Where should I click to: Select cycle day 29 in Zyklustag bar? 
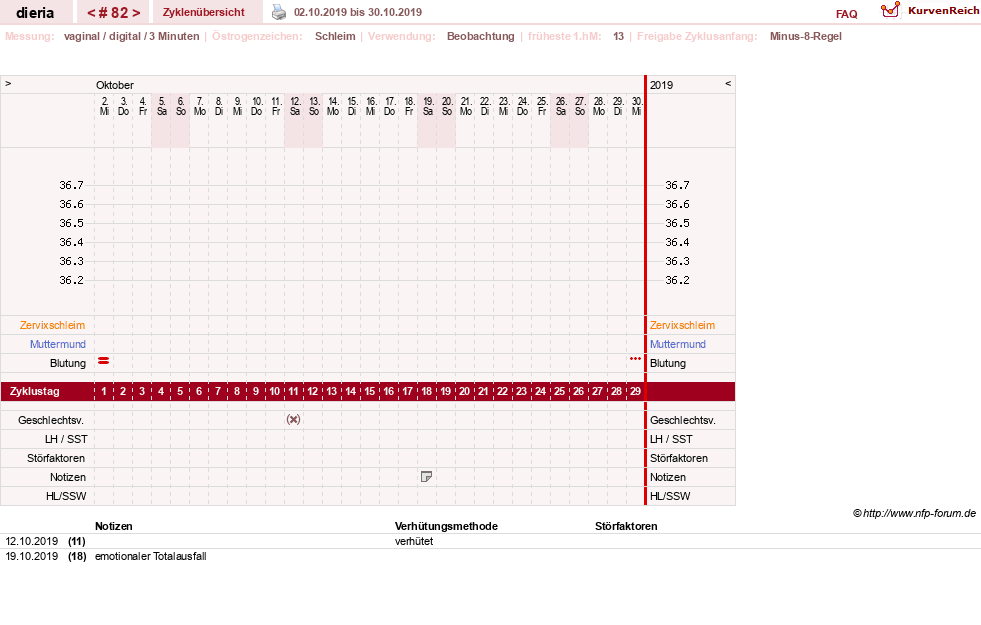[635, 391]
